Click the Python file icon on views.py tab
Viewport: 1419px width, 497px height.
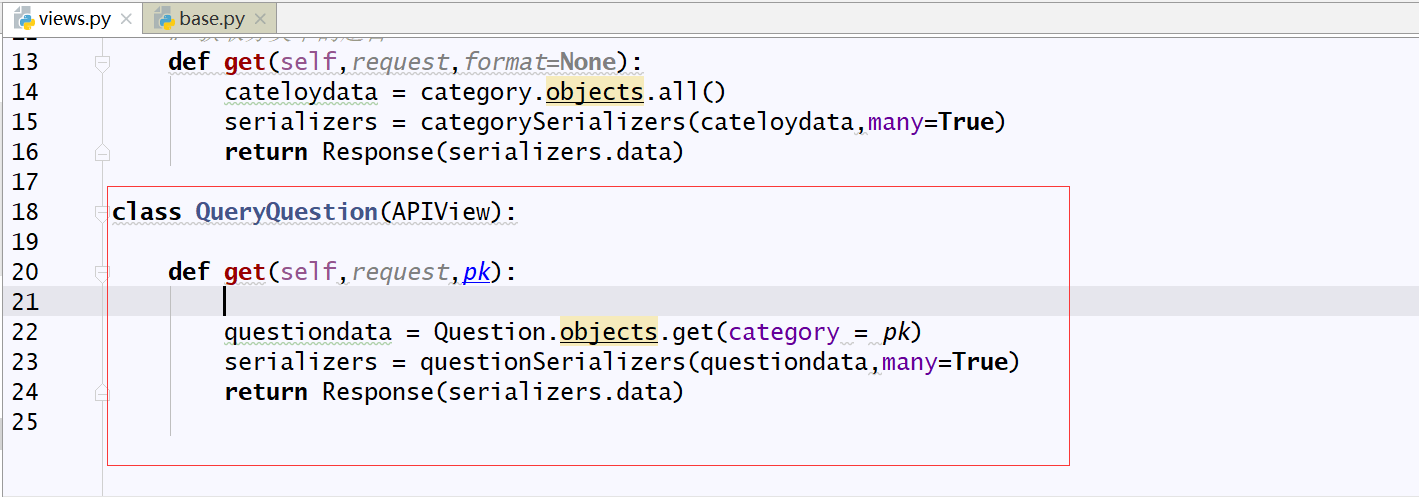24,18
